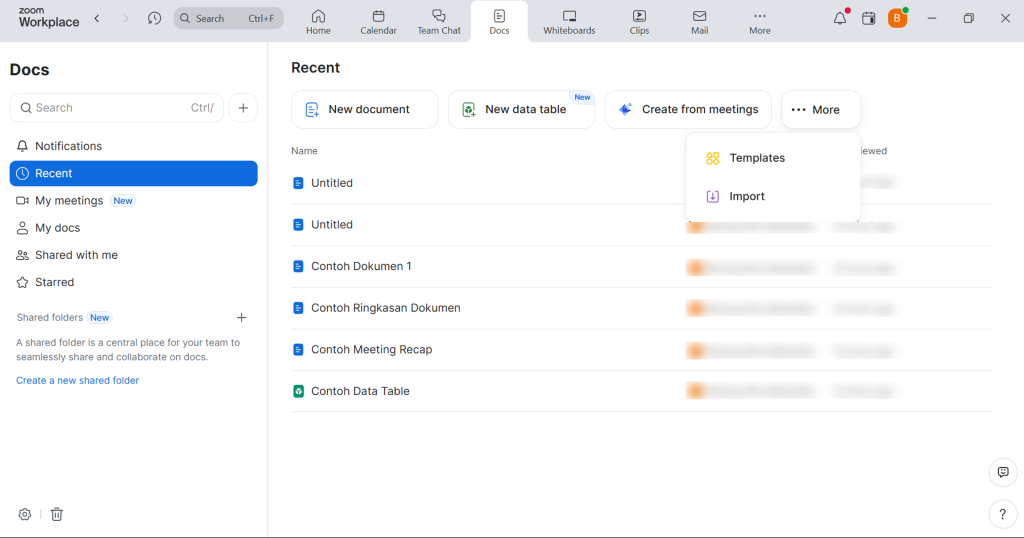The height and width of the screenshot is (538, 1024).
Task: Click Create a new shared folder link
Action: [77, 380]
